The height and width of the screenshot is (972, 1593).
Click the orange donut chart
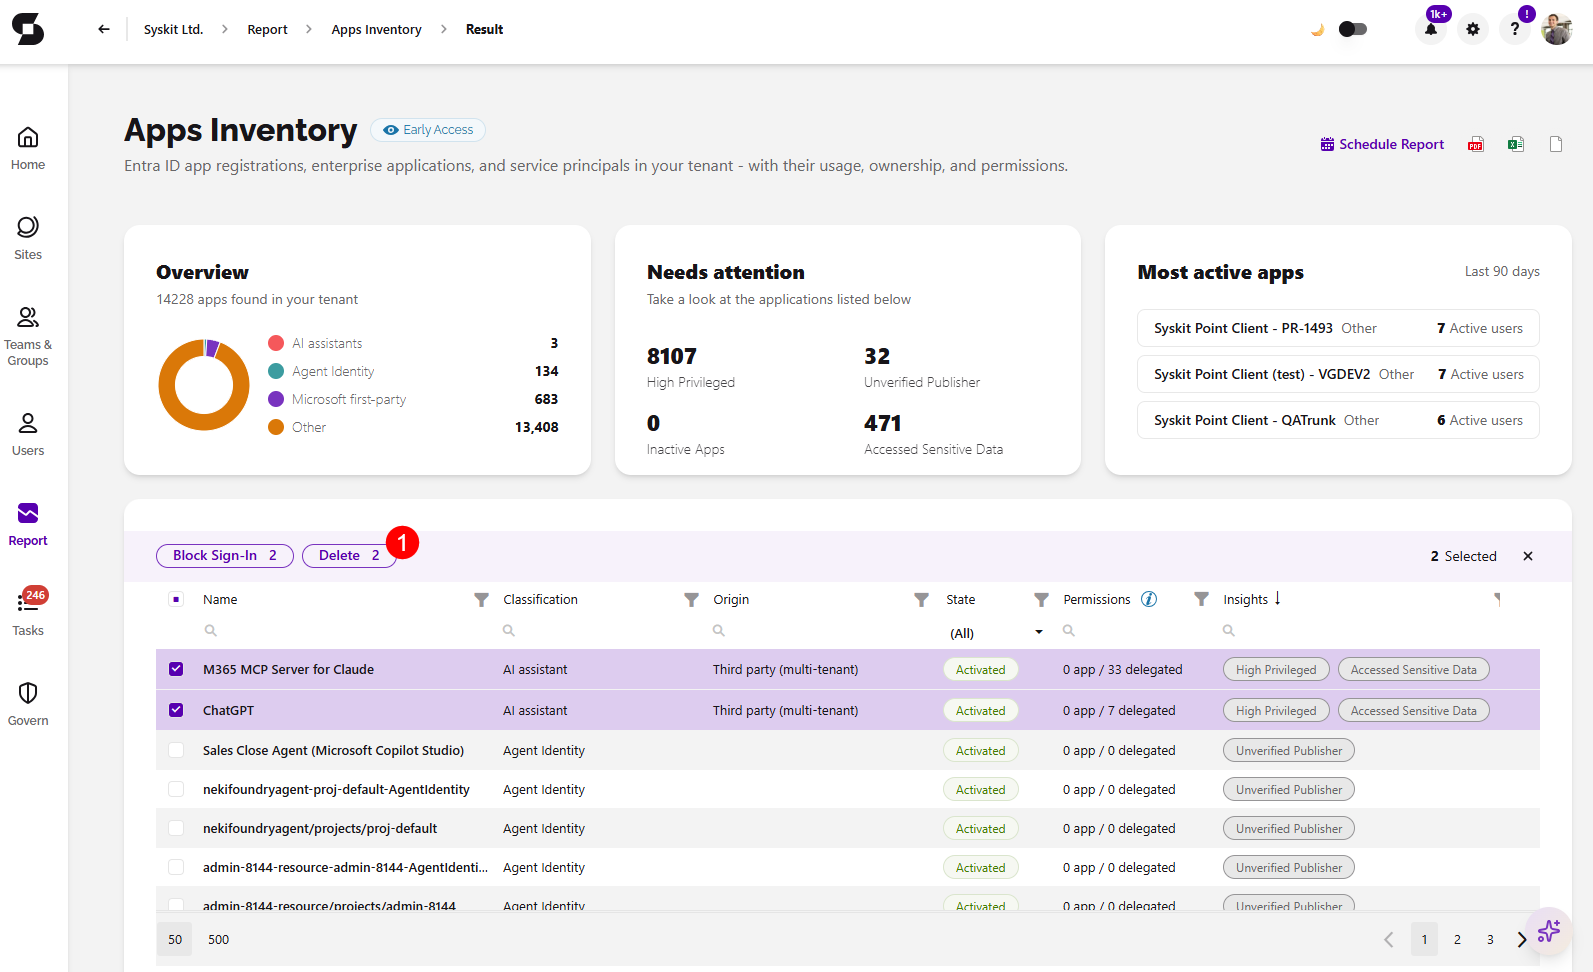pyautogui.click(x=204, y=385)
